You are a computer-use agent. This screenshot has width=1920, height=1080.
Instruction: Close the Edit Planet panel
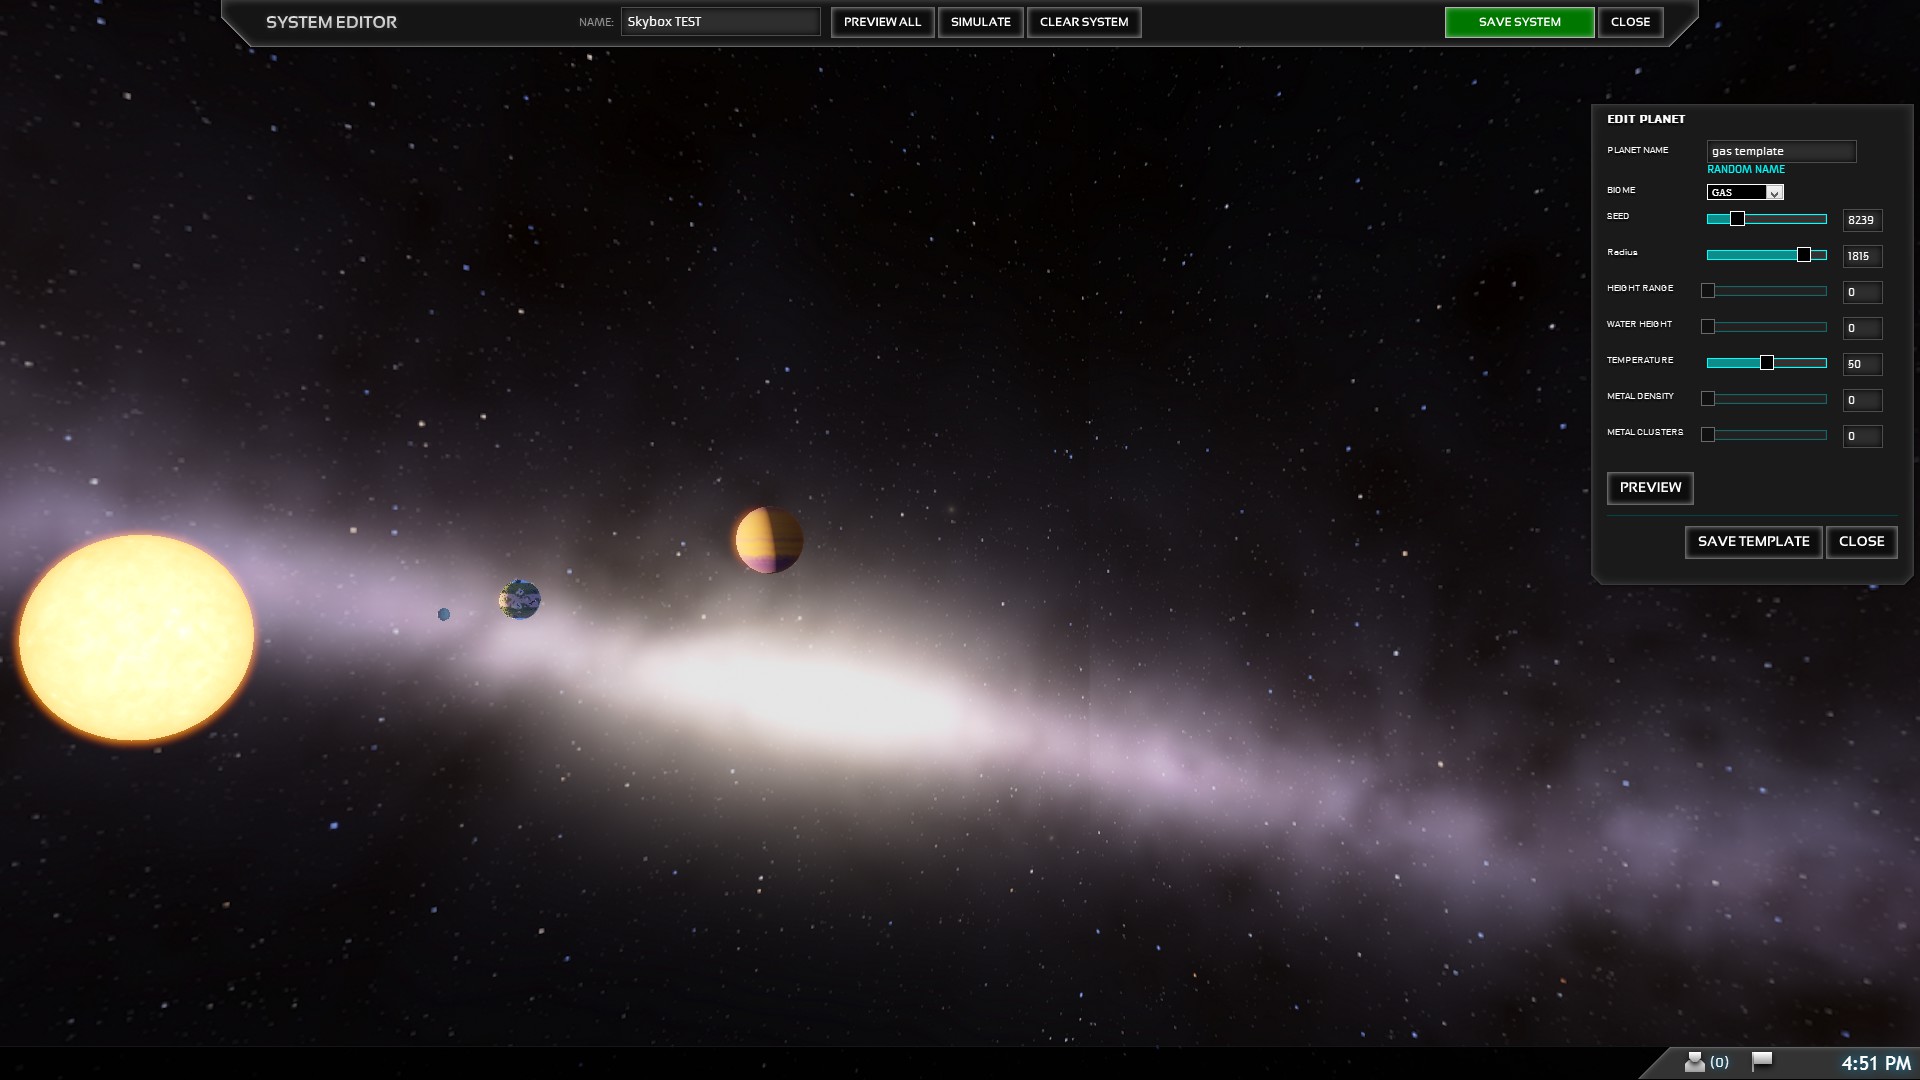1861,542
